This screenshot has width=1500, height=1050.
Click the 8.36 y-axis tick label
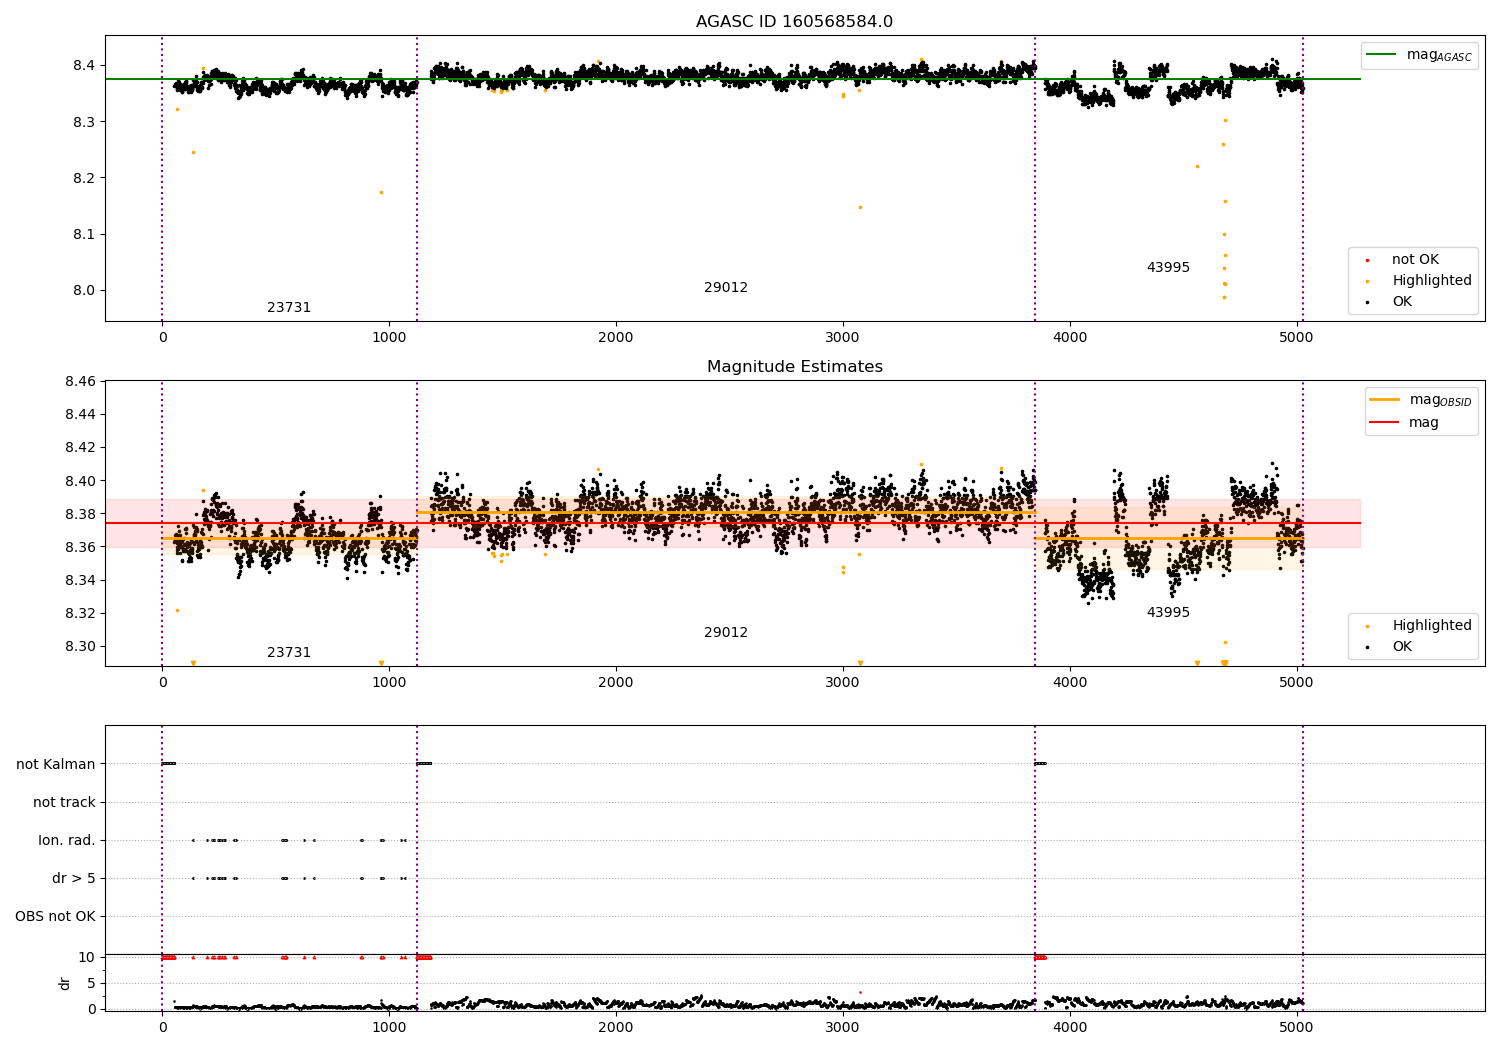click(80, 547)
